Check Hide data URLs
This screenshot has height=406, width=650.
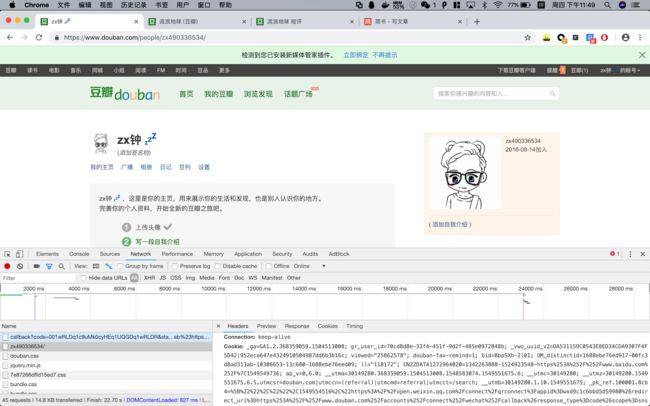point(84,278)
